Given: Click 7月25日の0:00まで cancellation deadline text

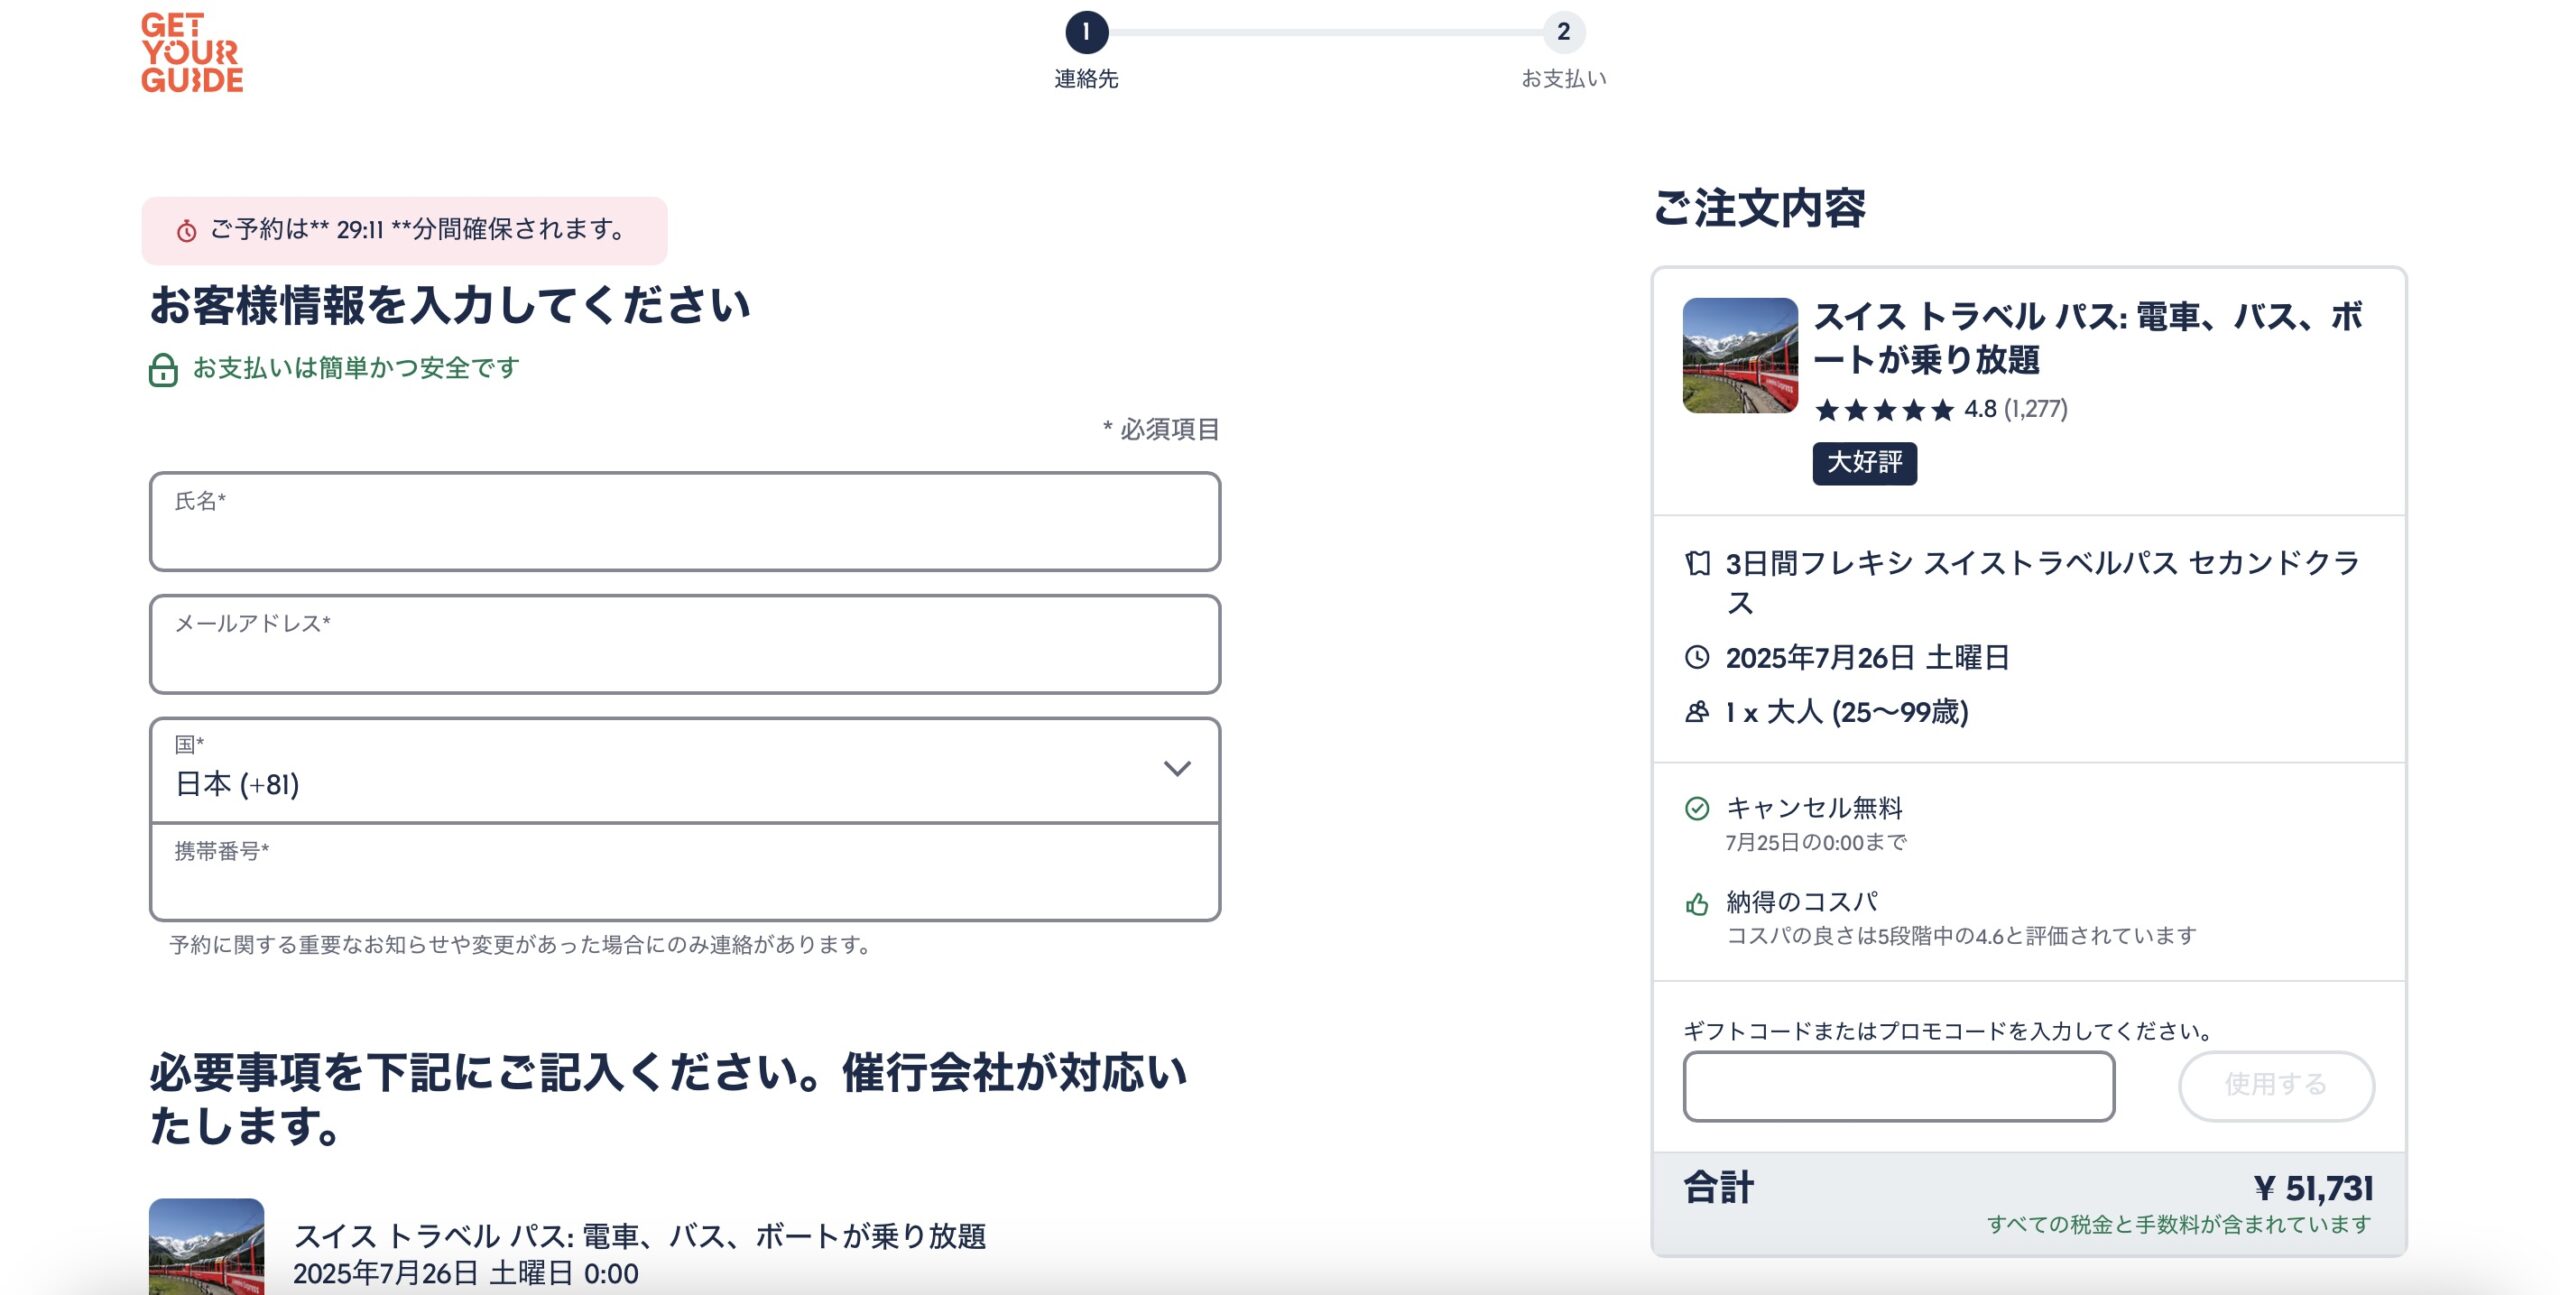Looking at the screenshot, I should point(1816,843).
